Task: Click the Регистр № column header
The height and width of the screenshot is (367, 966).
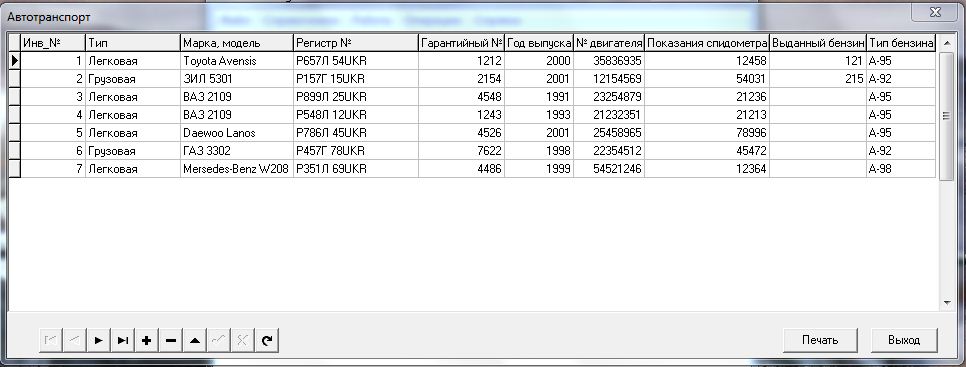Action: click(355, 43)
